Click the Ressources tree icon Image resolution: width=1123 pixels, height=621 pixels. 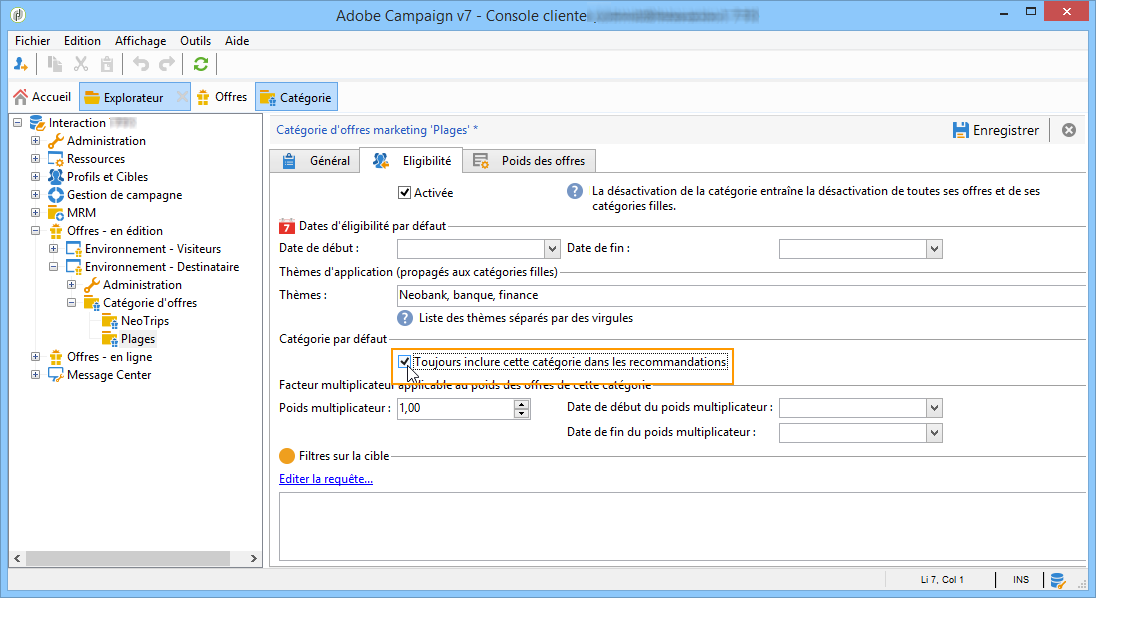56,159
